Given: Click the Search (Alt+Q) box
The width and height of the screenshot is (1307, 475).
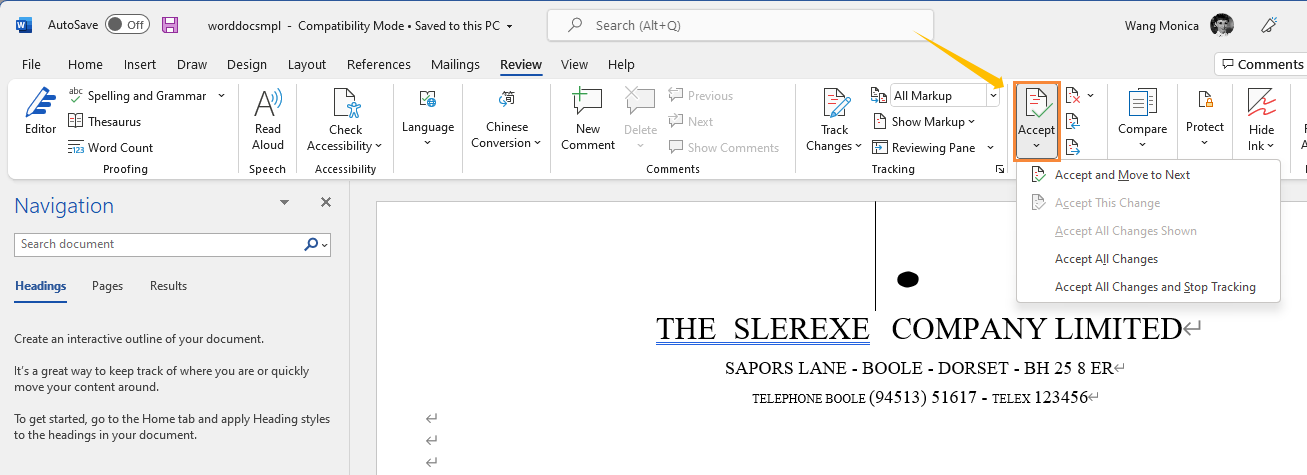Looking at the screenshot, I should coord(740,25).
